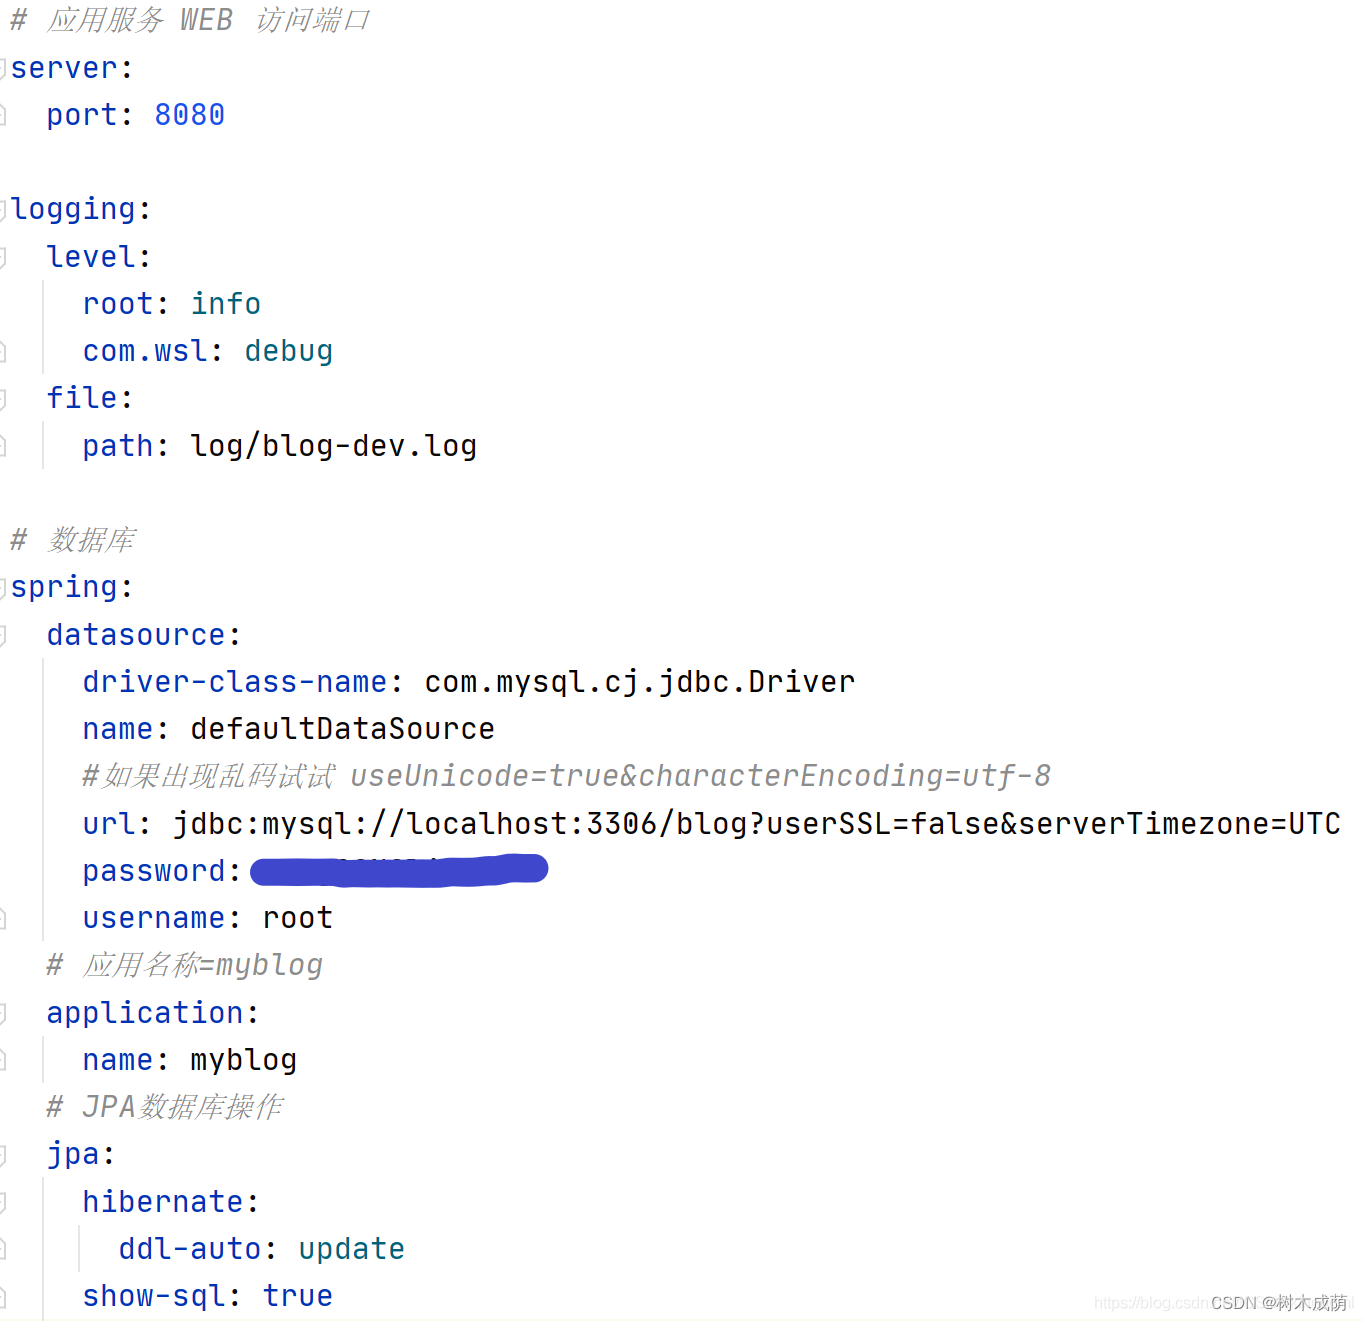The height and width of the screenshot is (1321, 1363).
Task: Click the log path 'log/blog-dev.log'
Action: tap(334, 446)
